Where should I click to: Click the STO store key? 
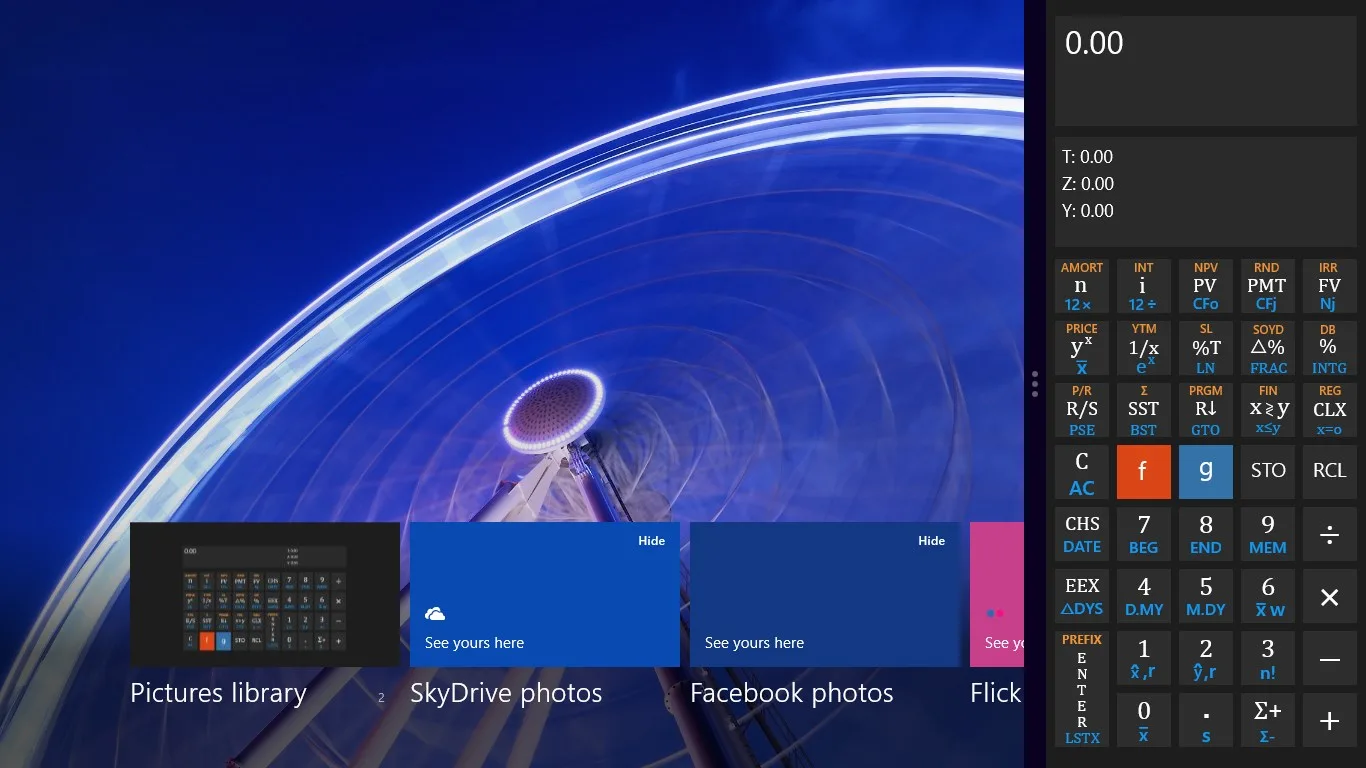(1267, 472)
